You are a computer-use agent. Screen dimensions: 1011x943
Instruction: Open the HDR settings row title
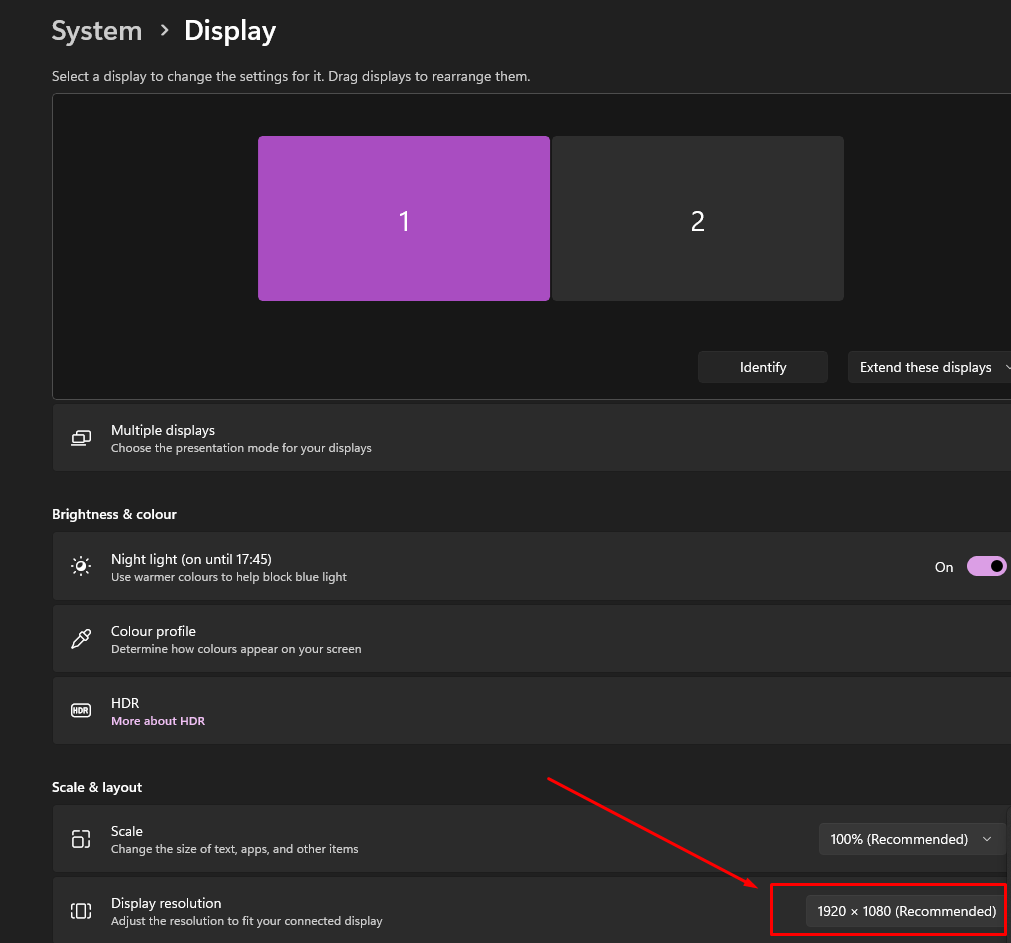125,703
